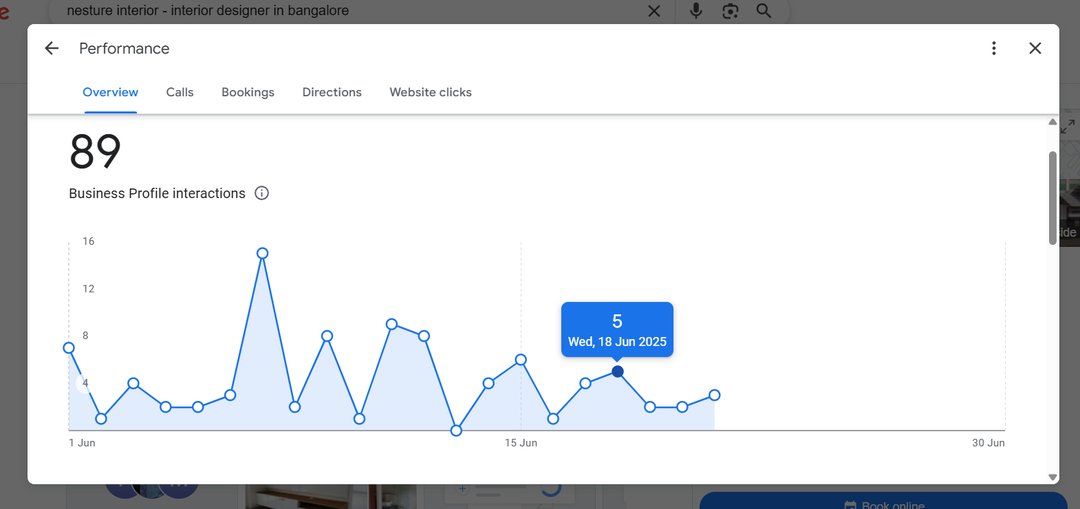The height and width of the screenshot is (509, 1080).
Task: Clear the search box text
Action: 654,11
